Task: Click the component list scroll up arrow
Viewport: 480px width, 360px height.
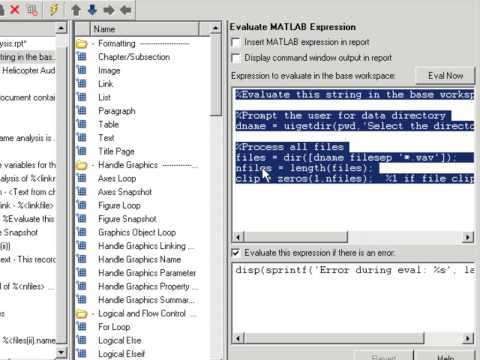Action: click(x=215, y=28)
